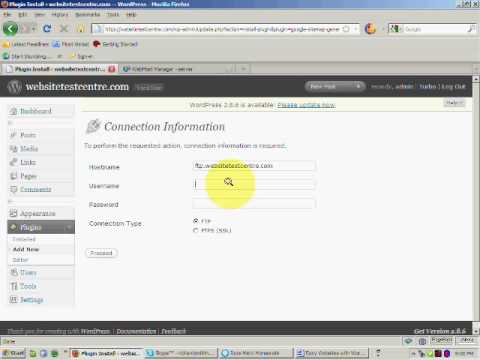This screenshot has height=360, width=480.
Task: Expand the Plugins menu arrow in sidebar
Action: coord(69,227)
